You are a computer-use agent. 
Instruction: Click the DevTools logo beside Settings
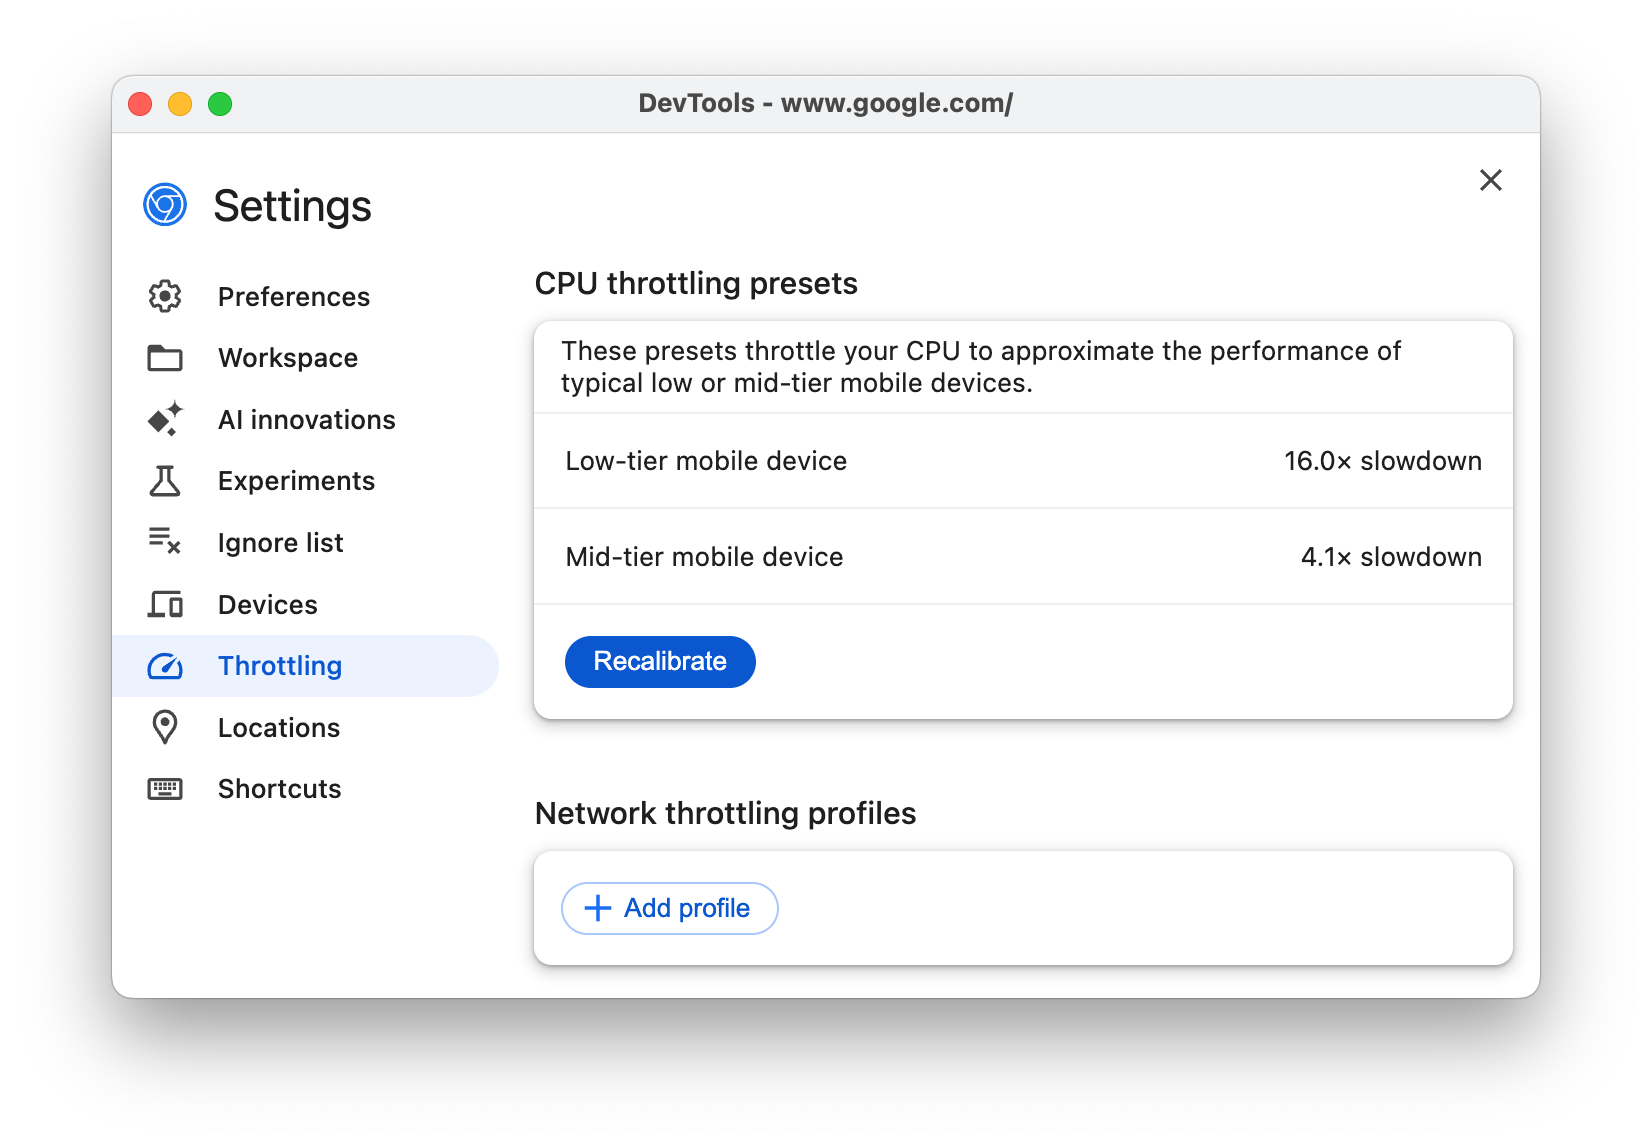point(165,205)
